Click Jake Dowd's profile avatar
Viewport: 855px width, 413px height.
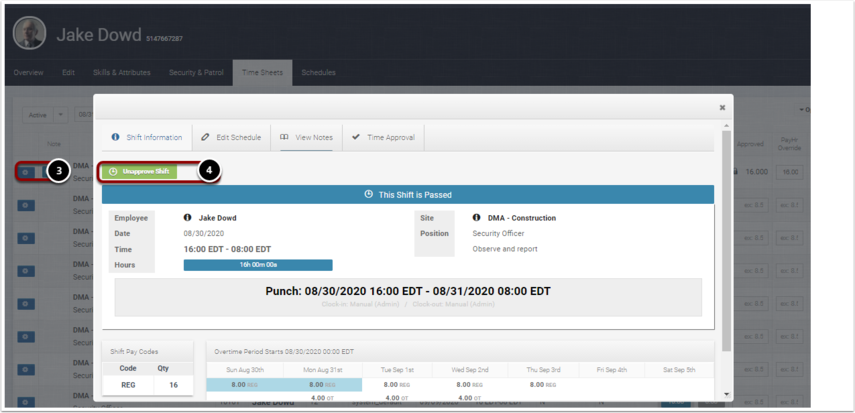tap(29, 35)
